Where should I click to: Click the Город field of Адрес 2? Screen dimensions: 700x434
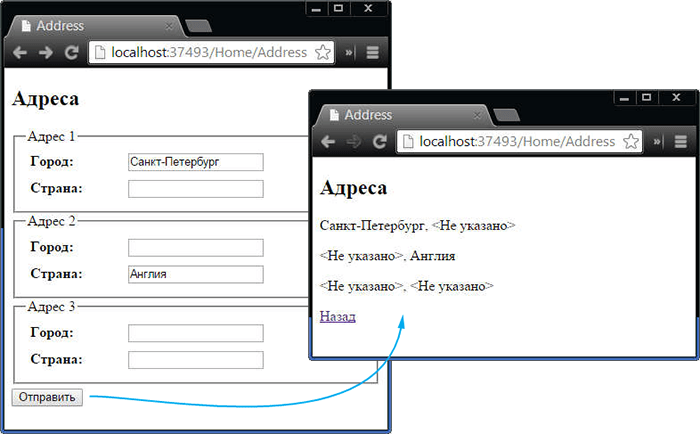(196, 248)
